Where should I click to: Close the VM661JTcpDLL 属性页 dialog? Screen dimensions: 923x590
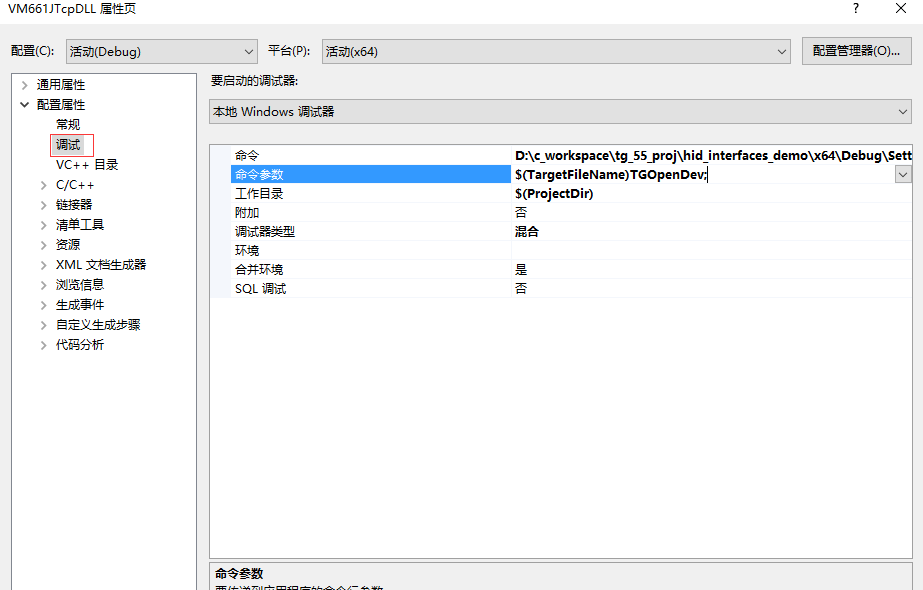[x=901, y=8]
